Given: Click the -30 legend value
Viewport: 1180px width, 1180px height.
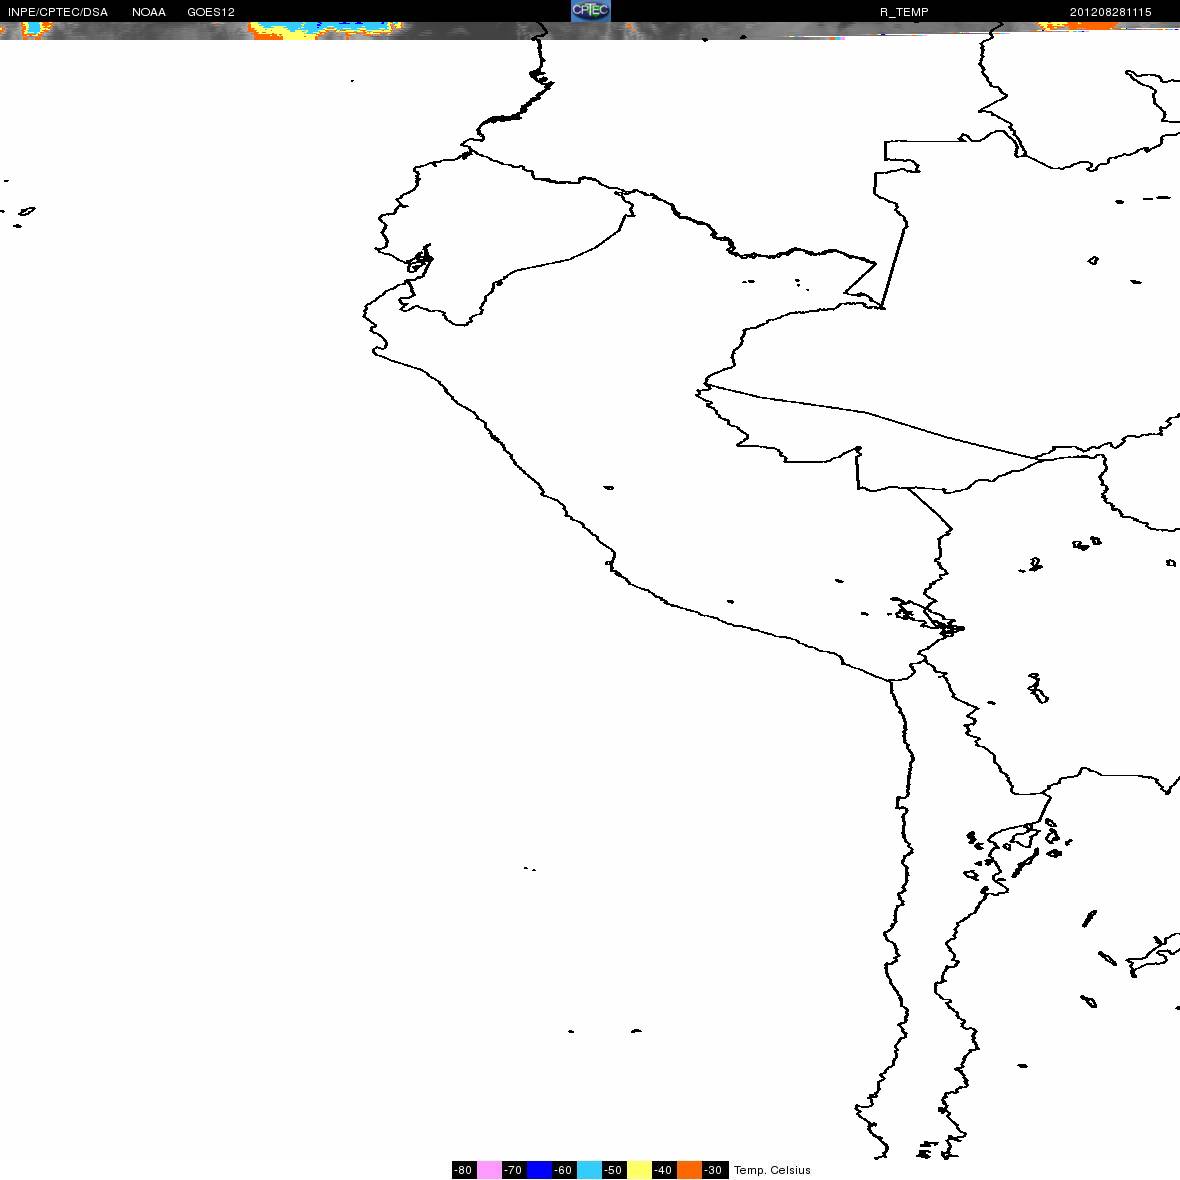Looking at the screenshot, I should point(715,1169).
